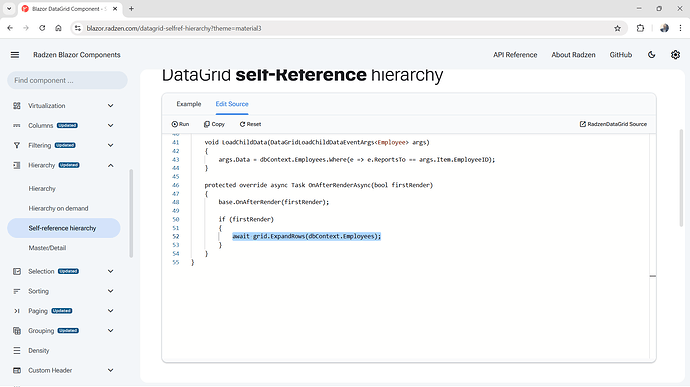Expand the Sorting section
Image resolution: width=690 pixels, height=387 pixels.
110,291
